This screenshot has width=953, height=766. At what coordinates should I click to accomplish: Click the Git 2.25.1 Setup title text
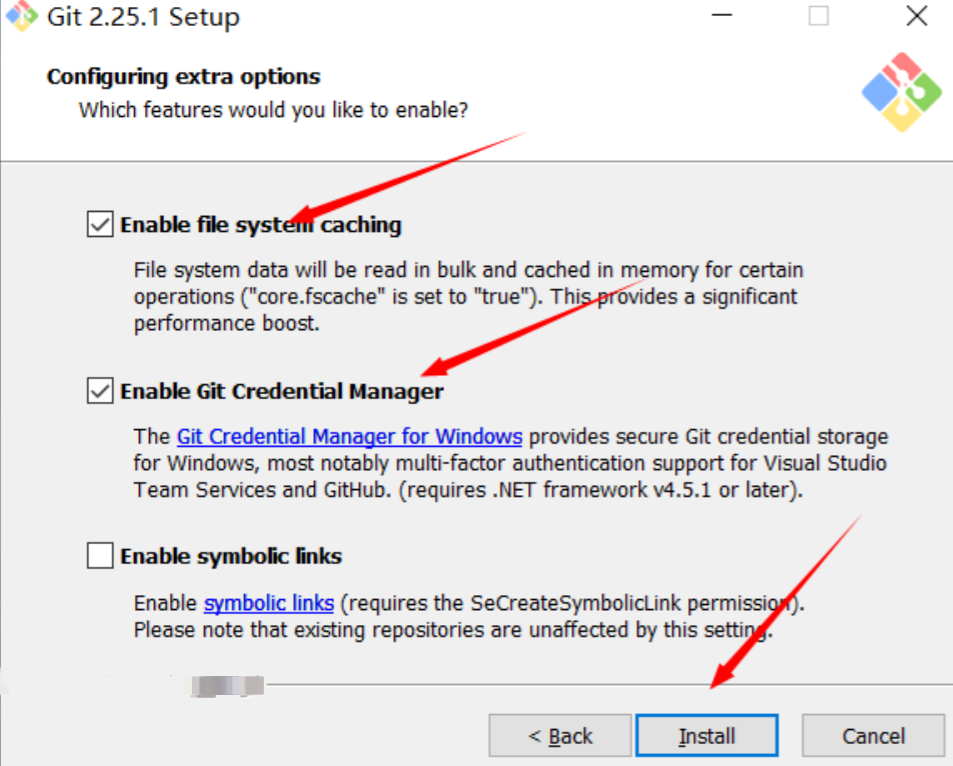click(x=143, y=17)
